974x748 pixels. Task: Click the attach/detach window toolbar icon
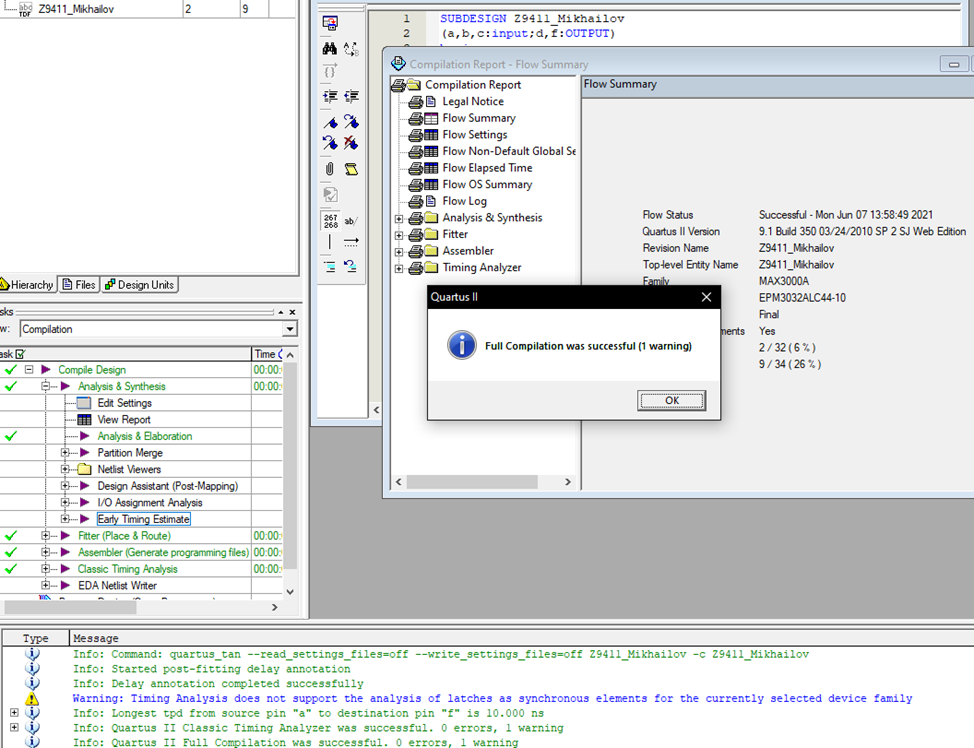(330, 24)
